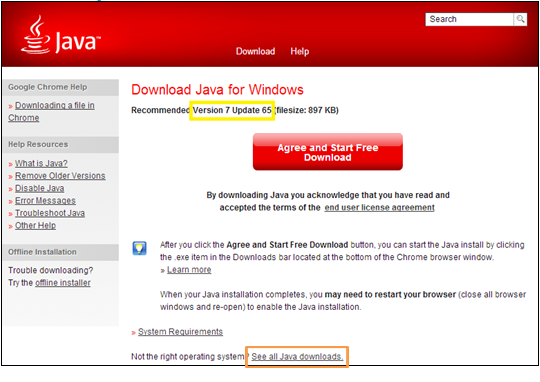Click the lightbulb tip icon
Image resolution: width=540 pixels, height=382 pixels.
(x=139, y=248)
